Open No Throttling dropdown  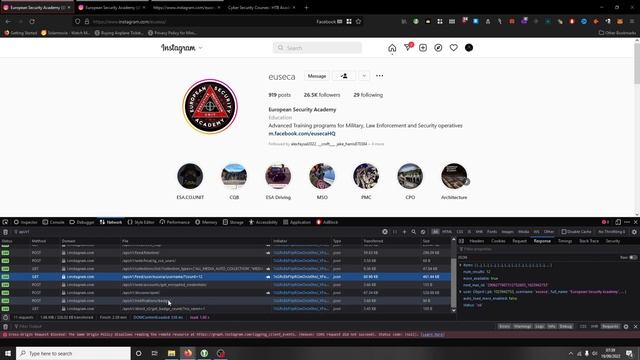coord(611,232)
